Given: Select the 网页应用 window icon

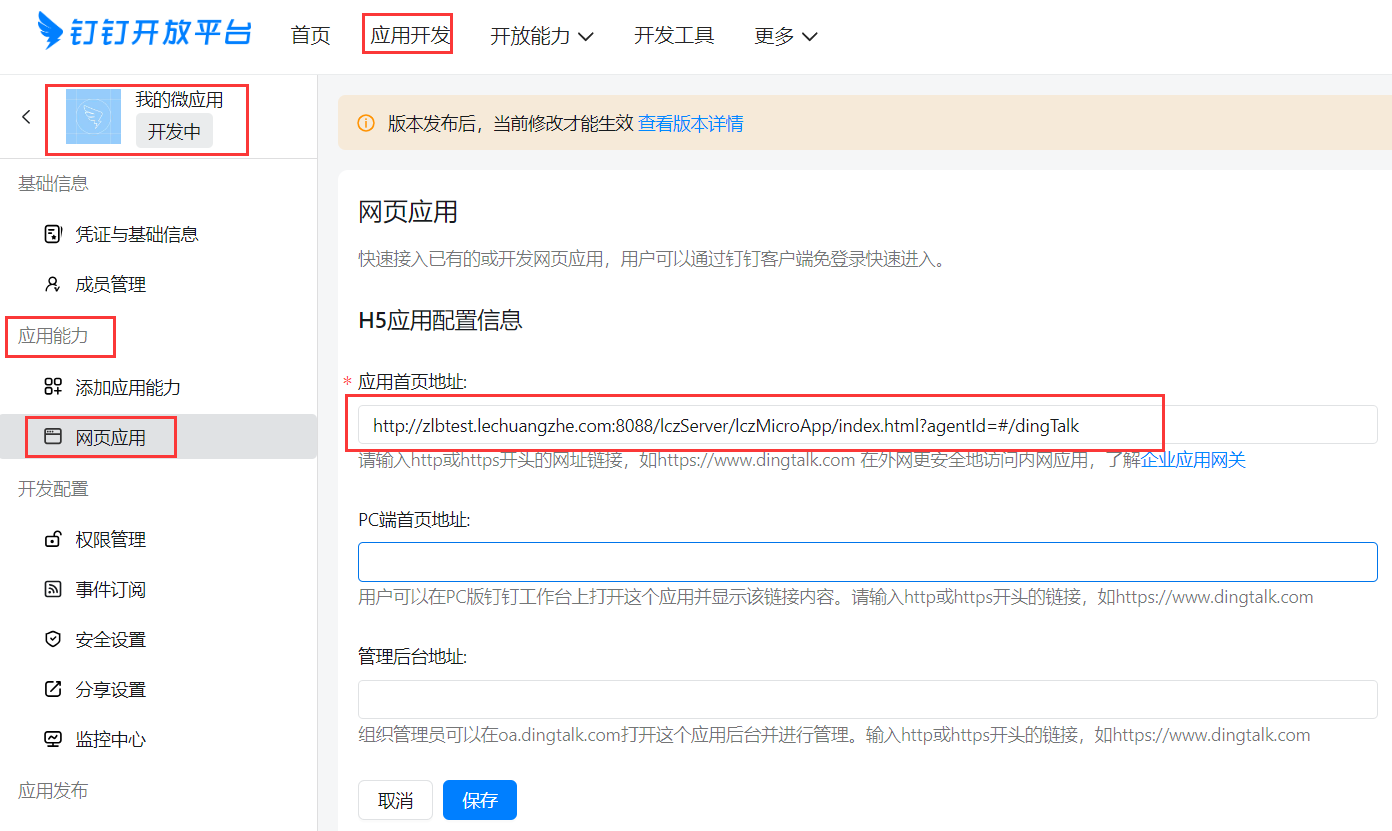Looking at the screenshot, I should [53, 437].
